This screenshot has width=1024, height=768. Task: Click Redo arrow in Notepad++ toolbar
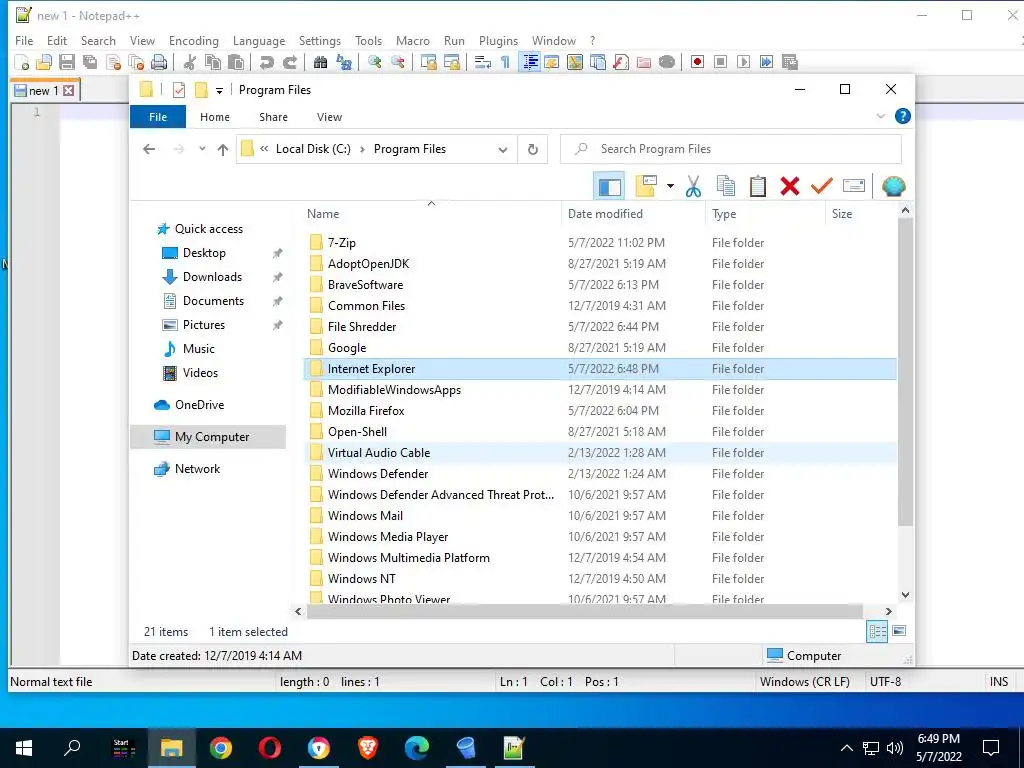[289, 62]
